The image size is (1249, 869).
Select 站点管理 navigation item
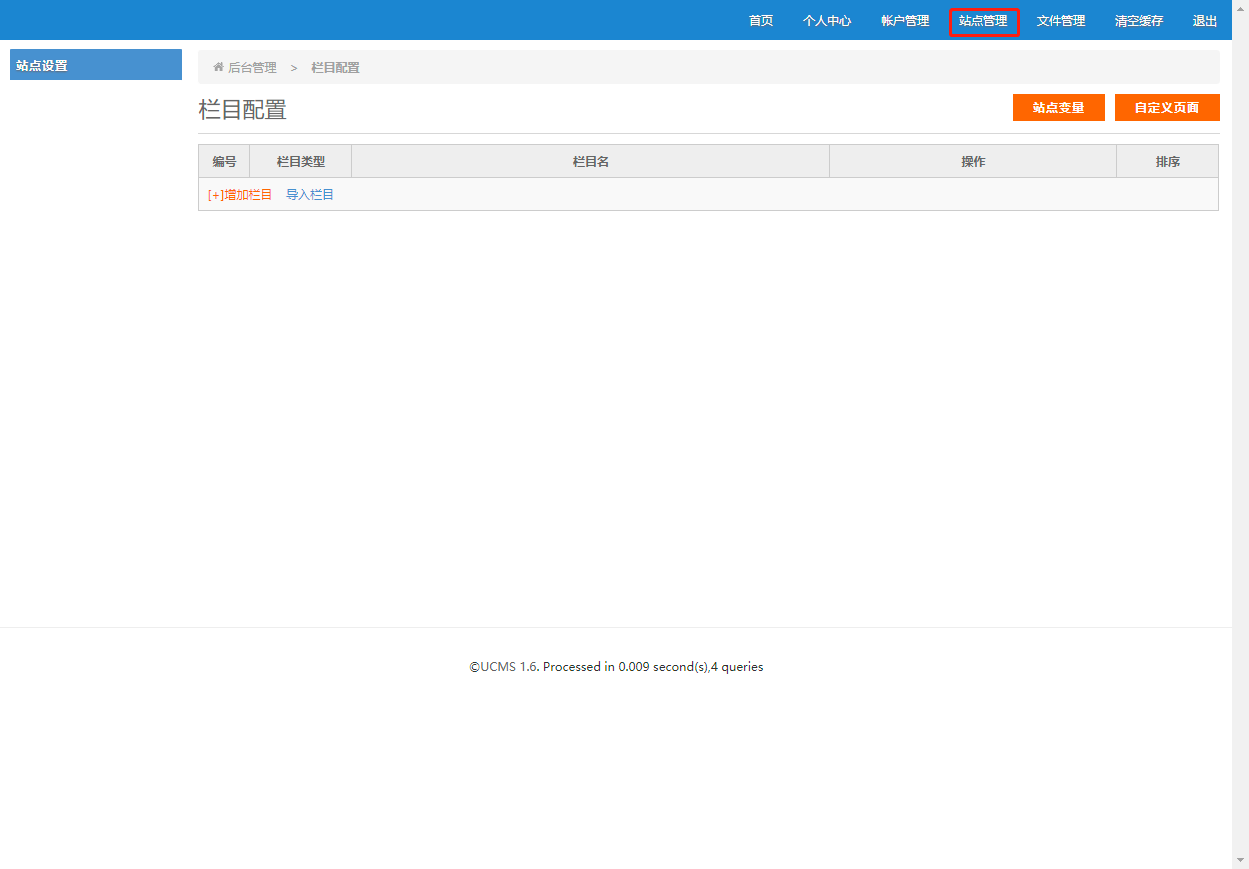[x=983, y=21]
